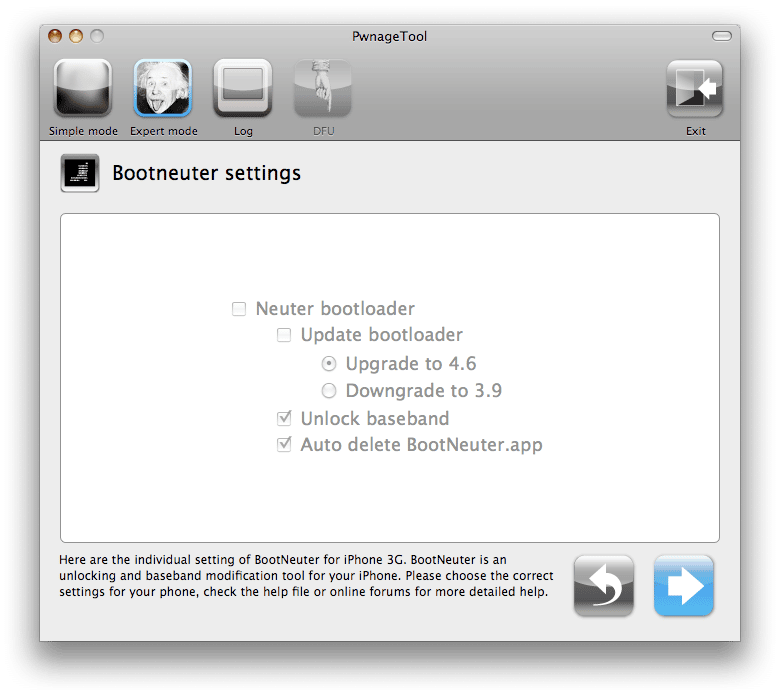Click the toolbar toggle pill button
780x696 pixels.
click(721, 36)
